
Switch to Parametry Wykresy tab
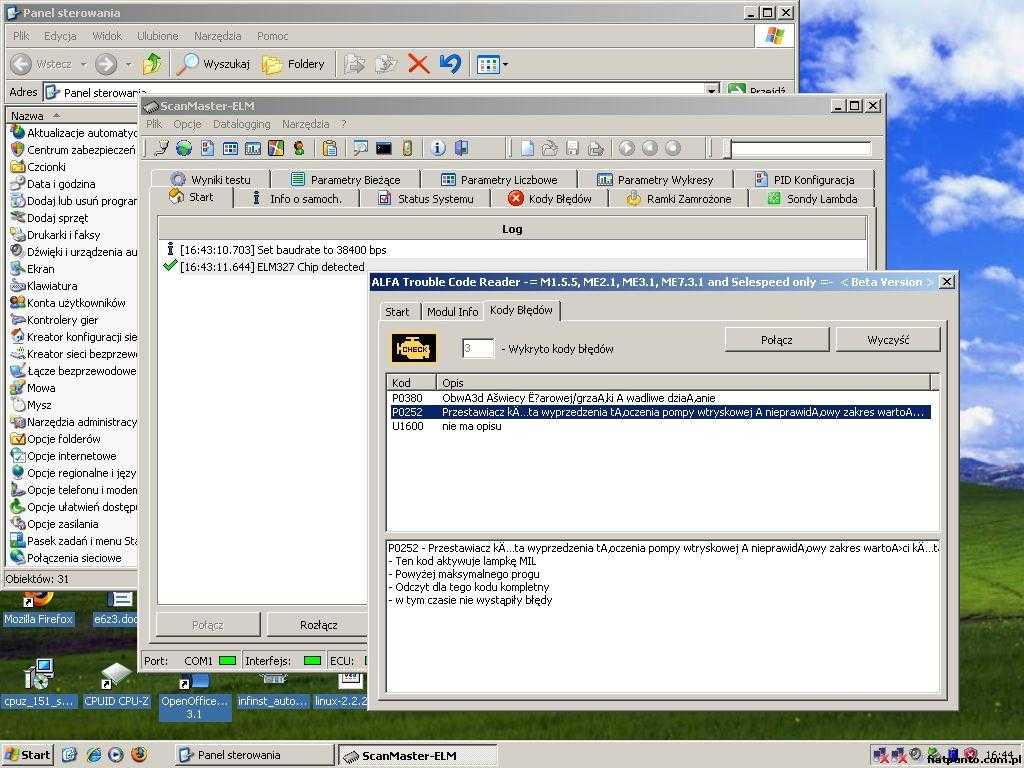click(x=655, y=179)
